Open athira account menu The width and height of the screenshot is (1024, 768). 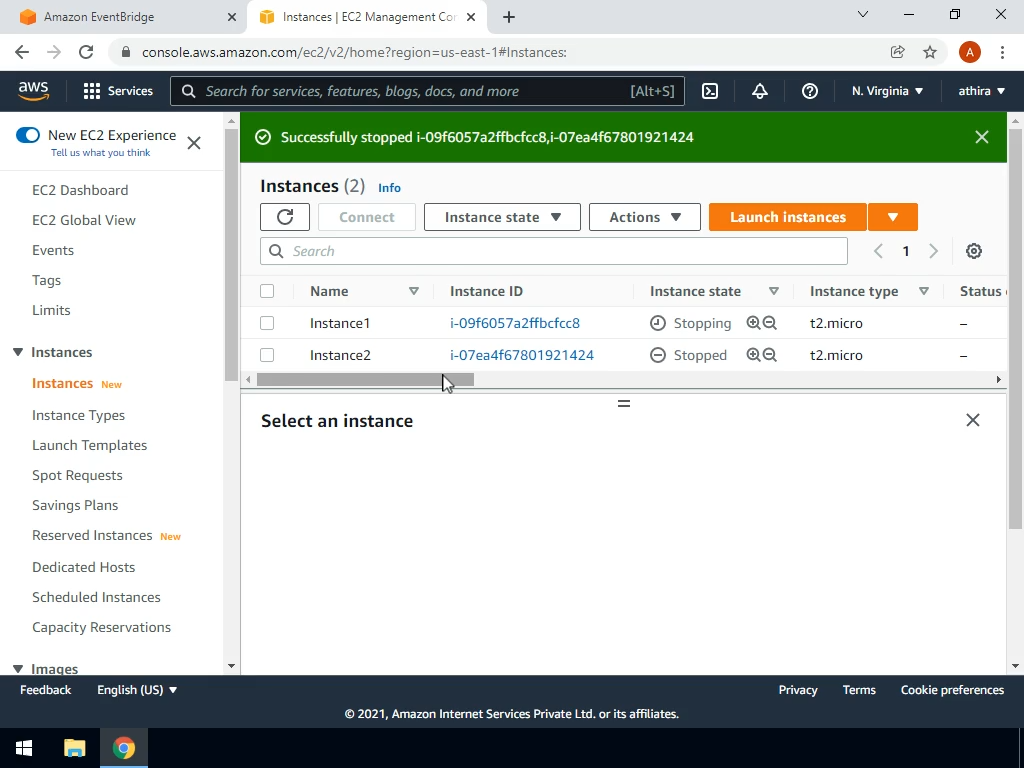click(x=982, y=91)
